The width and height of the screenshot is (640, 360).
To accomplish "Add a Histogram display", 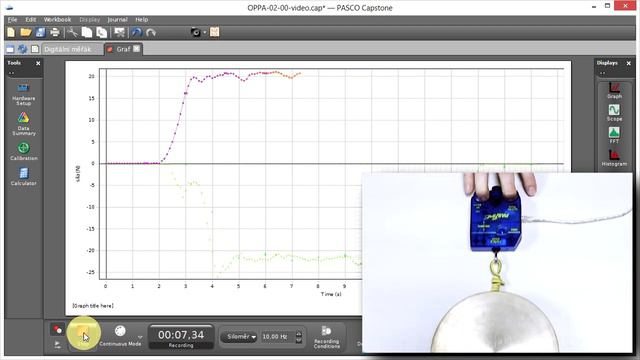I will click(614, 158).
